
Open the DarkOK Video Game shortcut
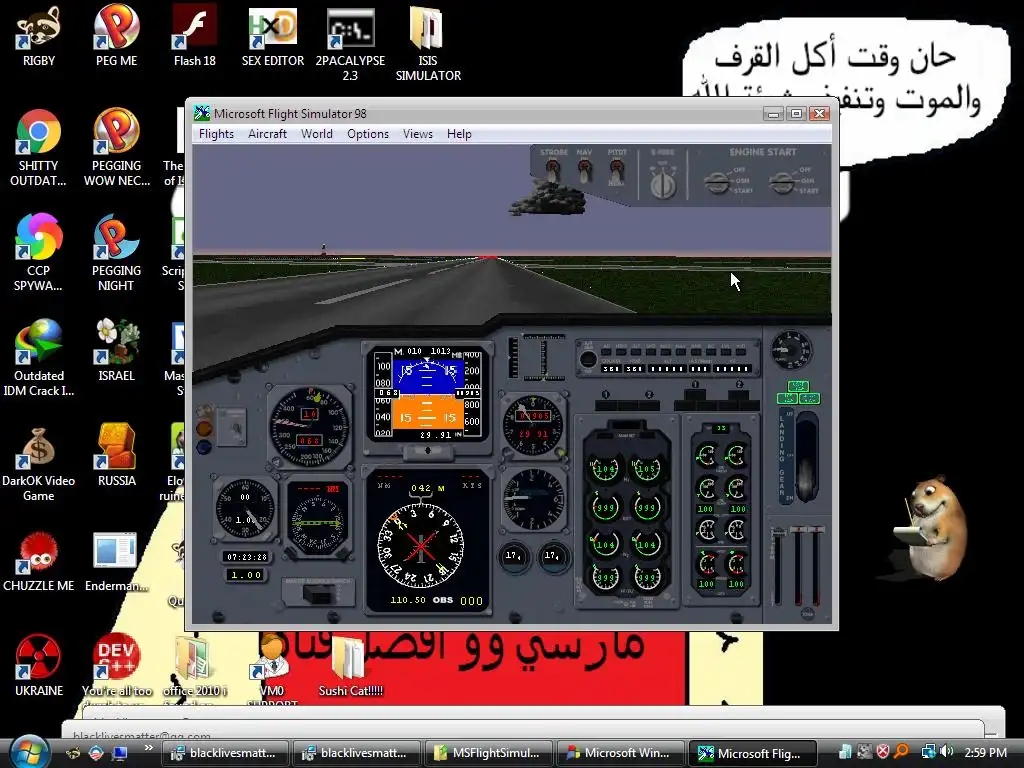39,464
